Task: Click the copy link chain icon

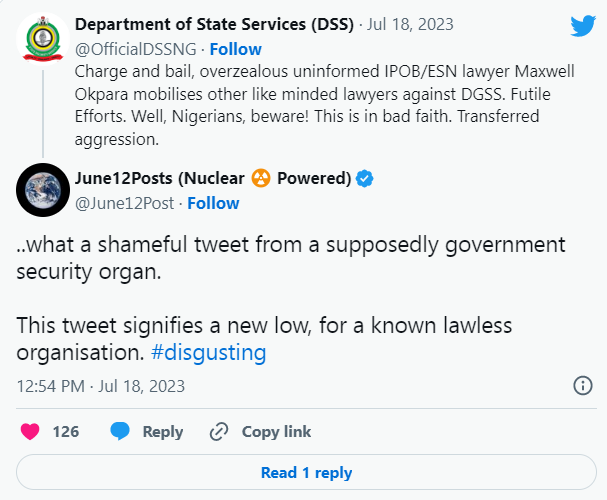Action: [x=219, y=432]
